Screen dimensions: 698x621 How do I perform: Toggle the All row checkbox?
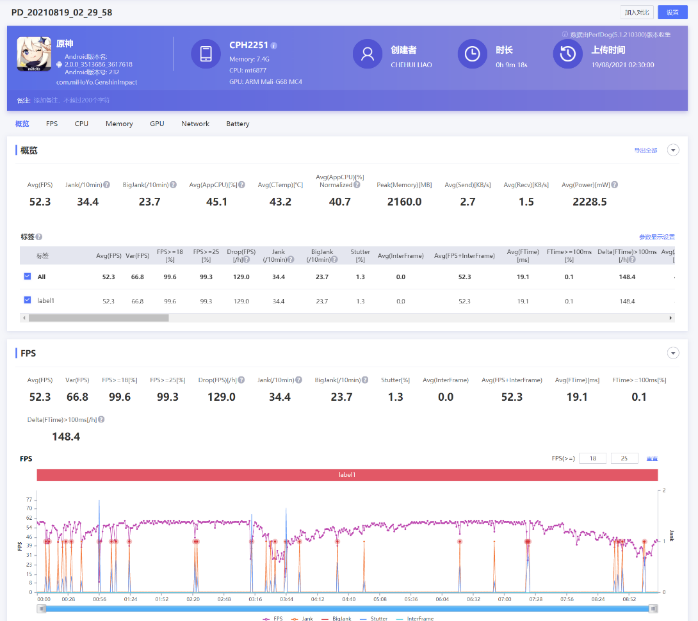(27, 275)
